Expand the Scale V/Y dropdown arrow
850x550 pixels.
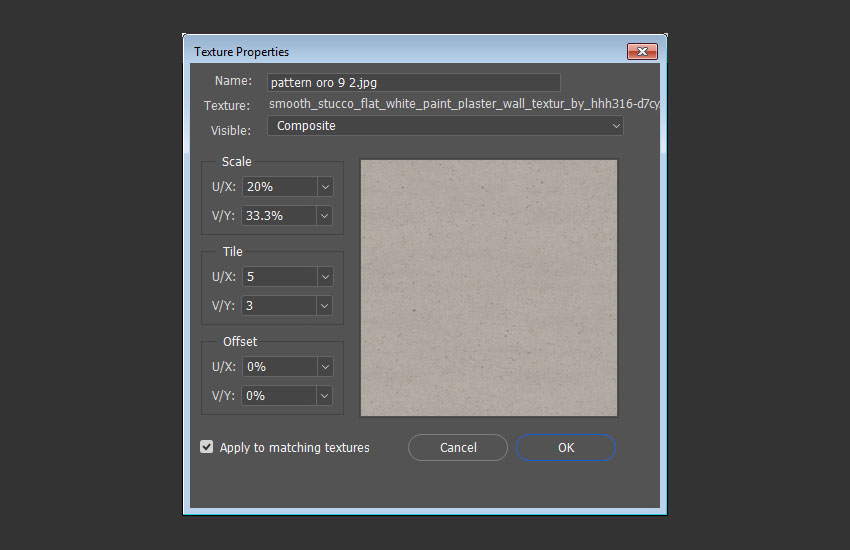324,216
